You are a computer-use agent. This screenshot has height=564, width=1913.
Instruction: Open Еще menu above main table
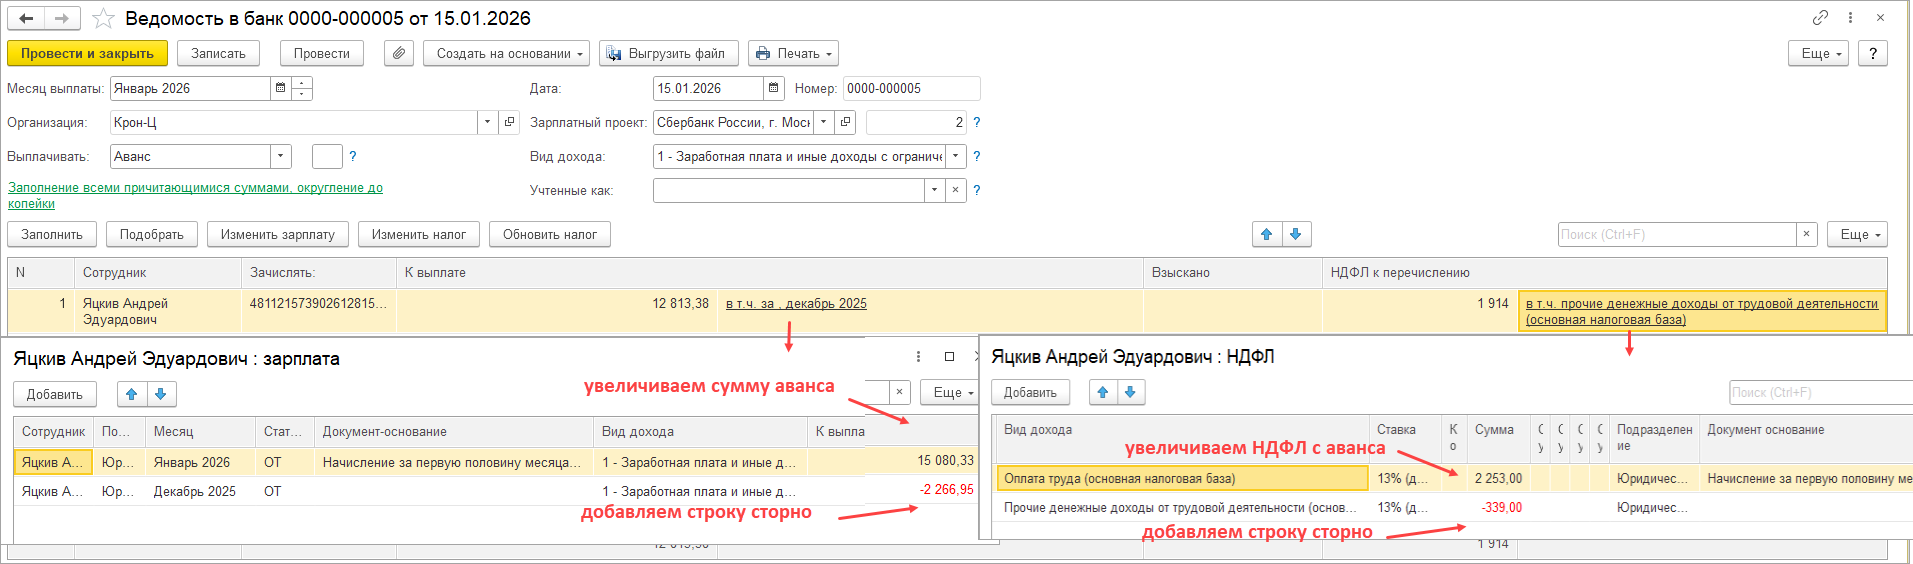[1858, 234]
